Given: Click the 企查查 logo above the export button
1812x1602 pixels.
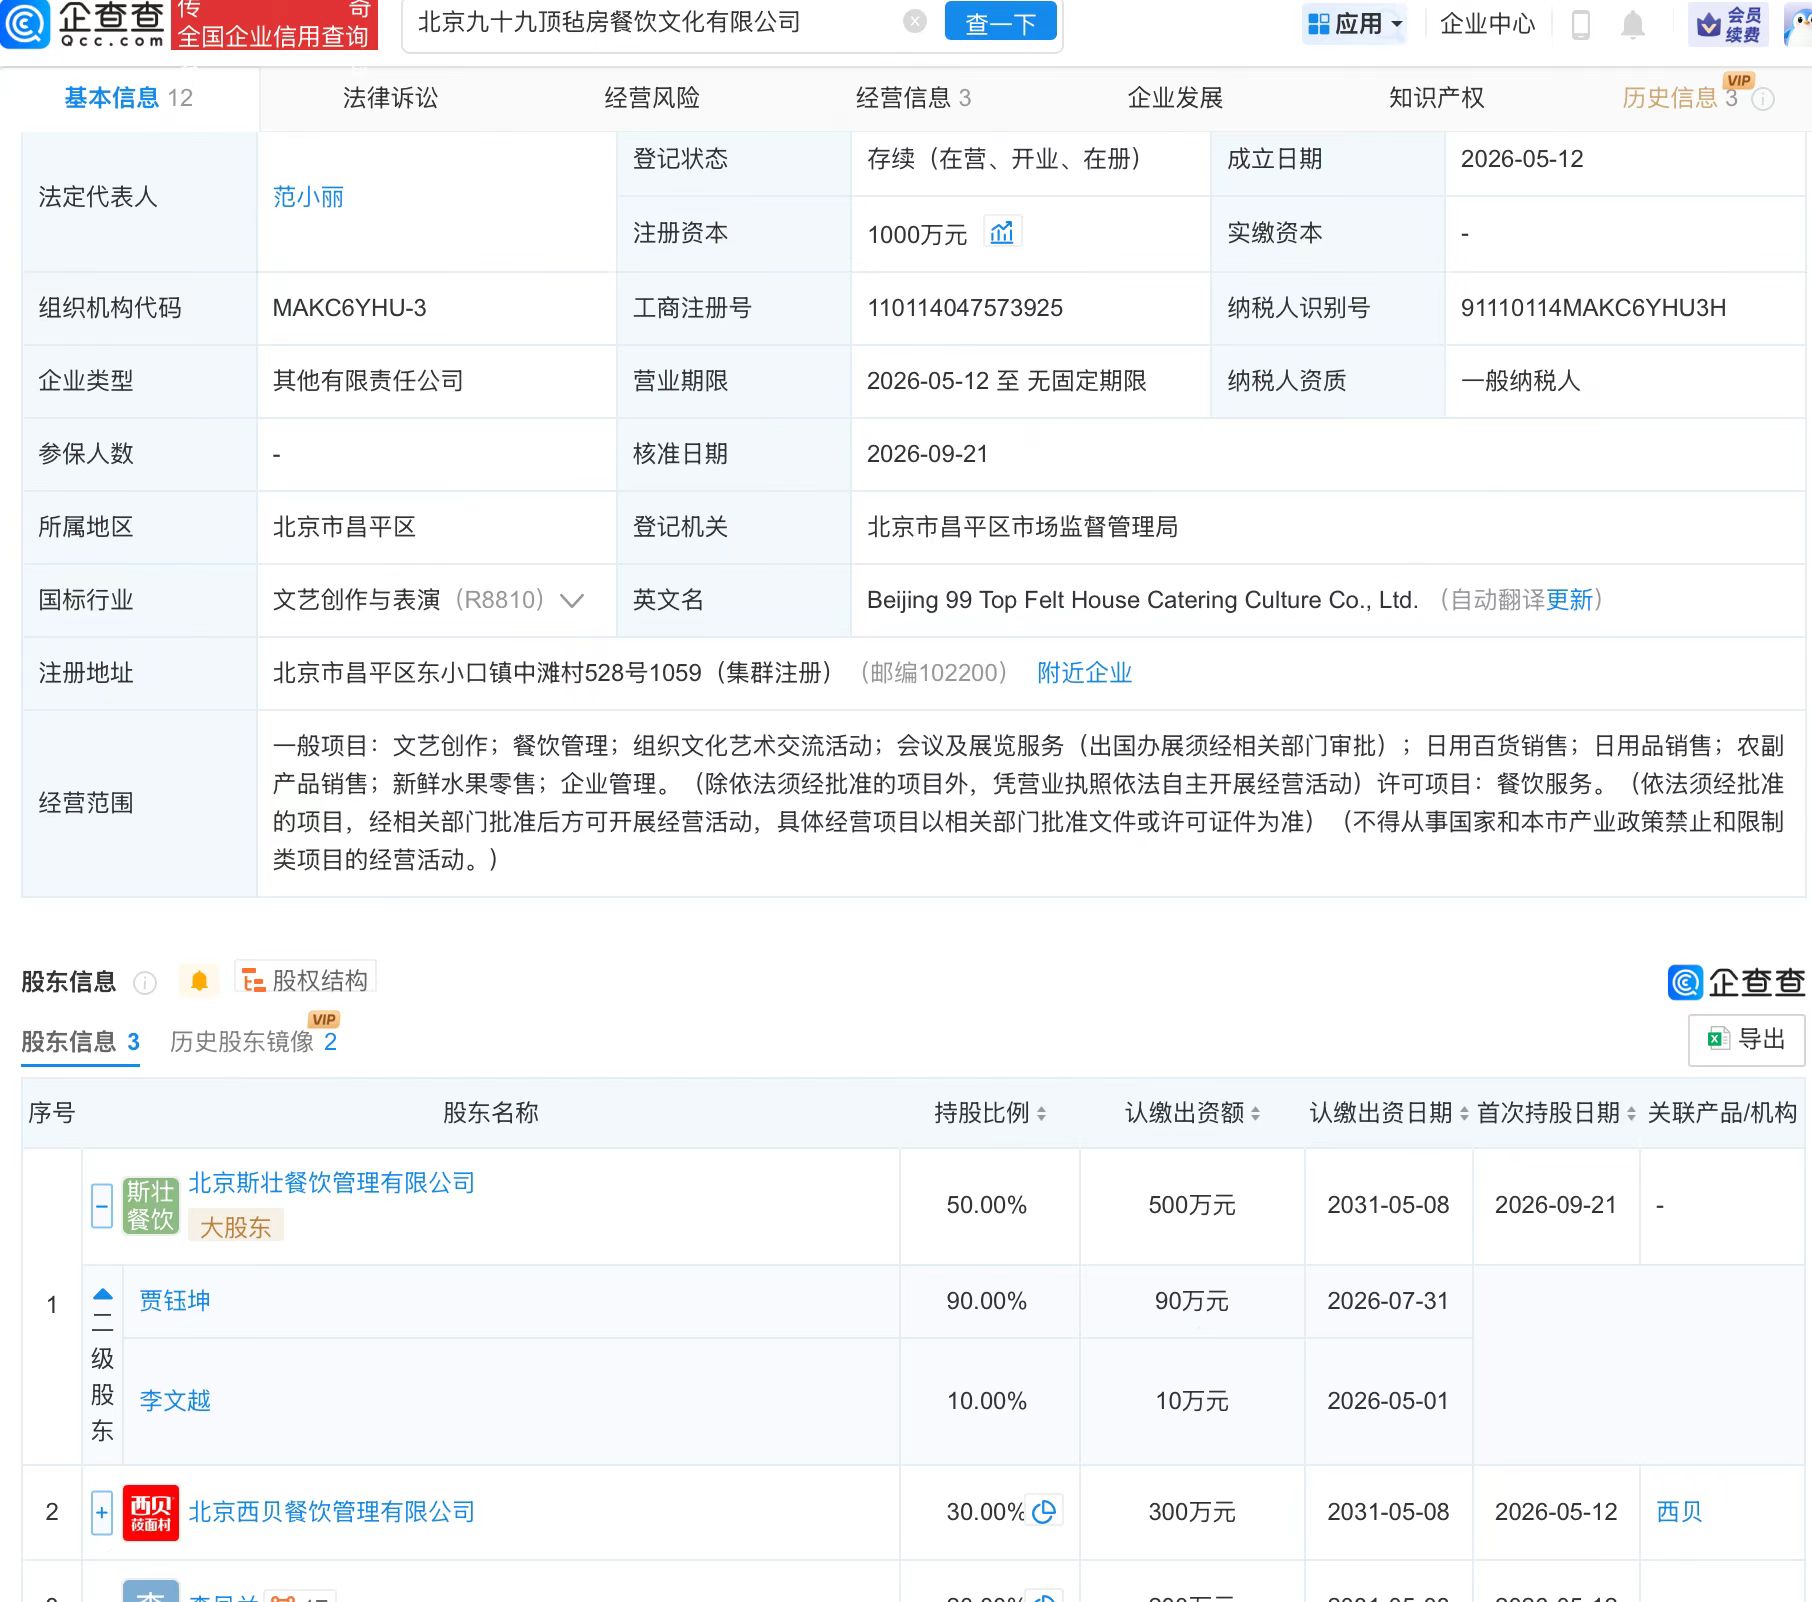Looking at the screenshot, I should tap(1736, 983).
